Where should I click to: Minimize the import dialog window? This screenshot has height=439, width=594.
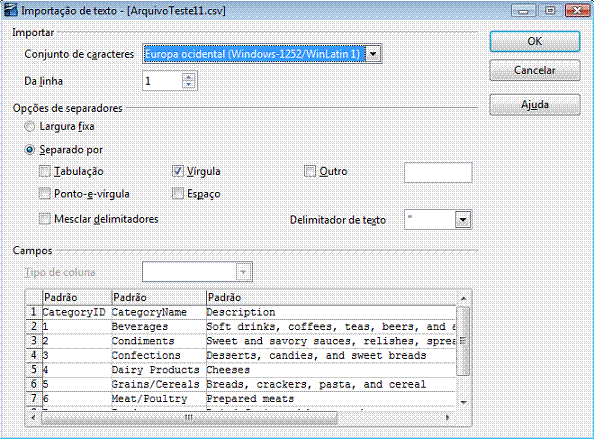[x=524, y=10]
